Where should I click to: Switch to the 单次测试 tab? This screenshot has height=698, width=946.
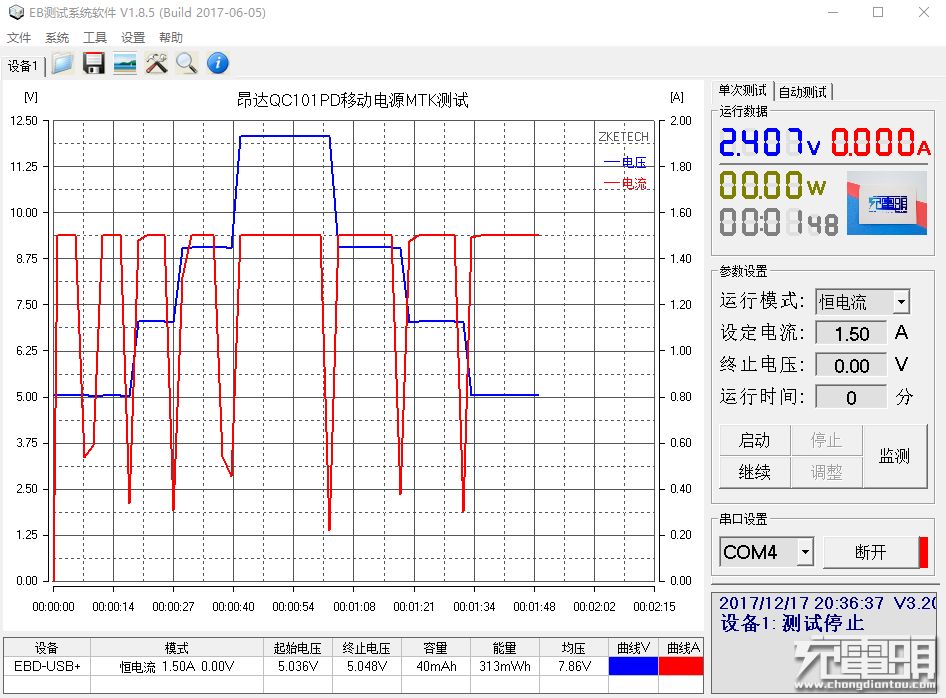tap(742, 90)
